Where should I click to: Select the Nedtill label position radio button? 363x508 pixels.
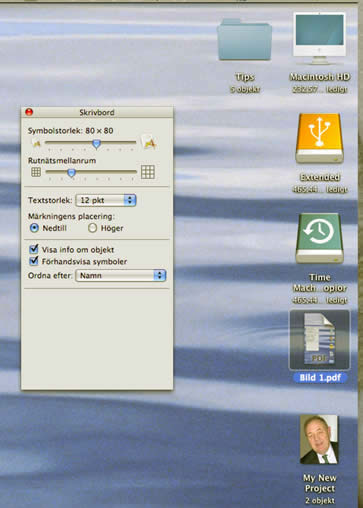click(34, 228)
